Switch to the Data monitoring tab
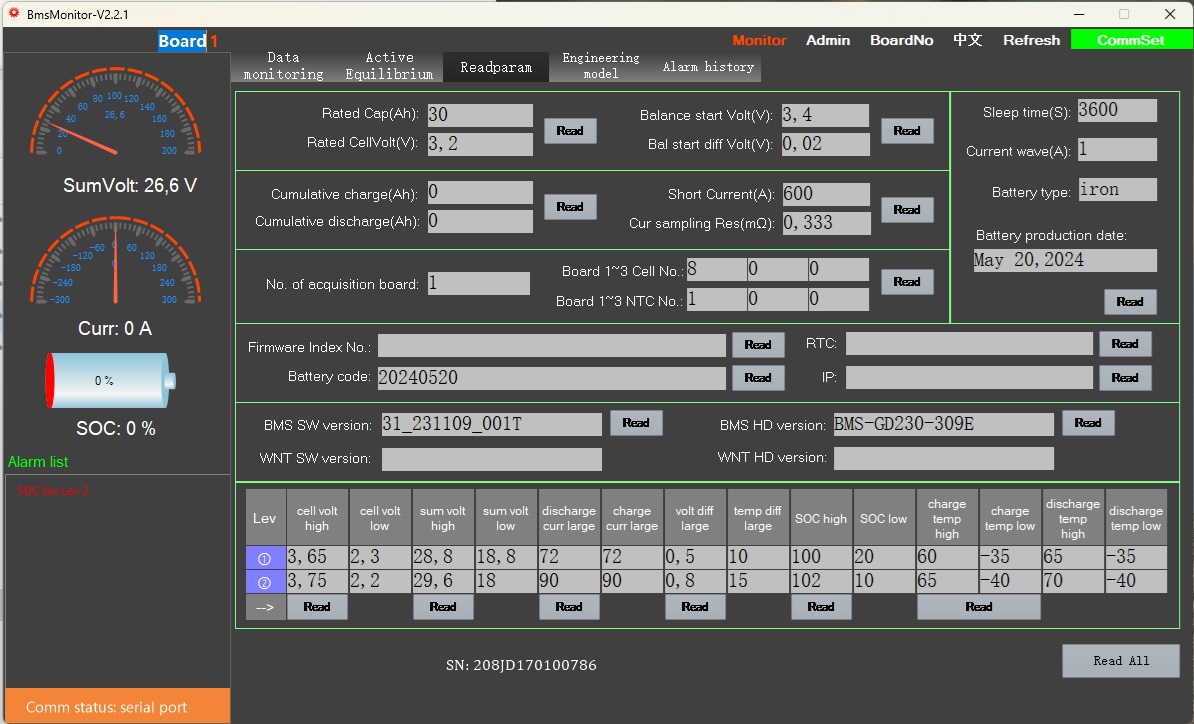The width and height of the screenshot is (1194, 724). point(283,66)
